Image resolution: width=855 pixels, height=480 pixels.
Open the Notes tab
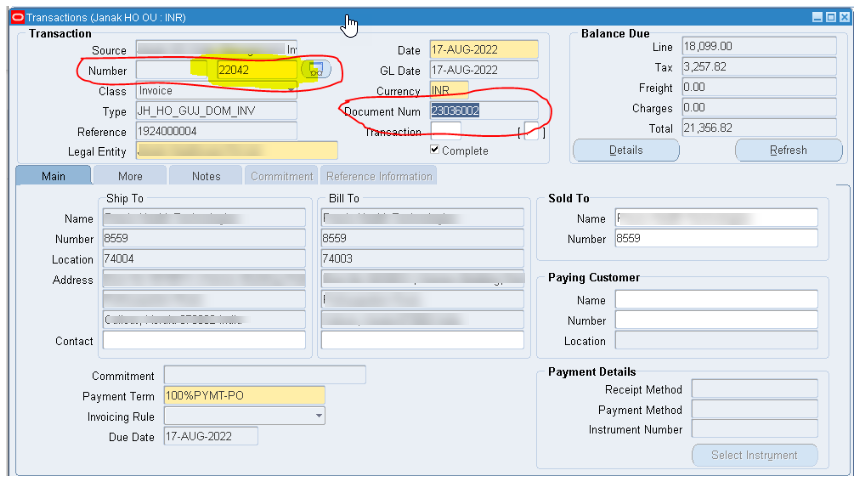[206, 176]
